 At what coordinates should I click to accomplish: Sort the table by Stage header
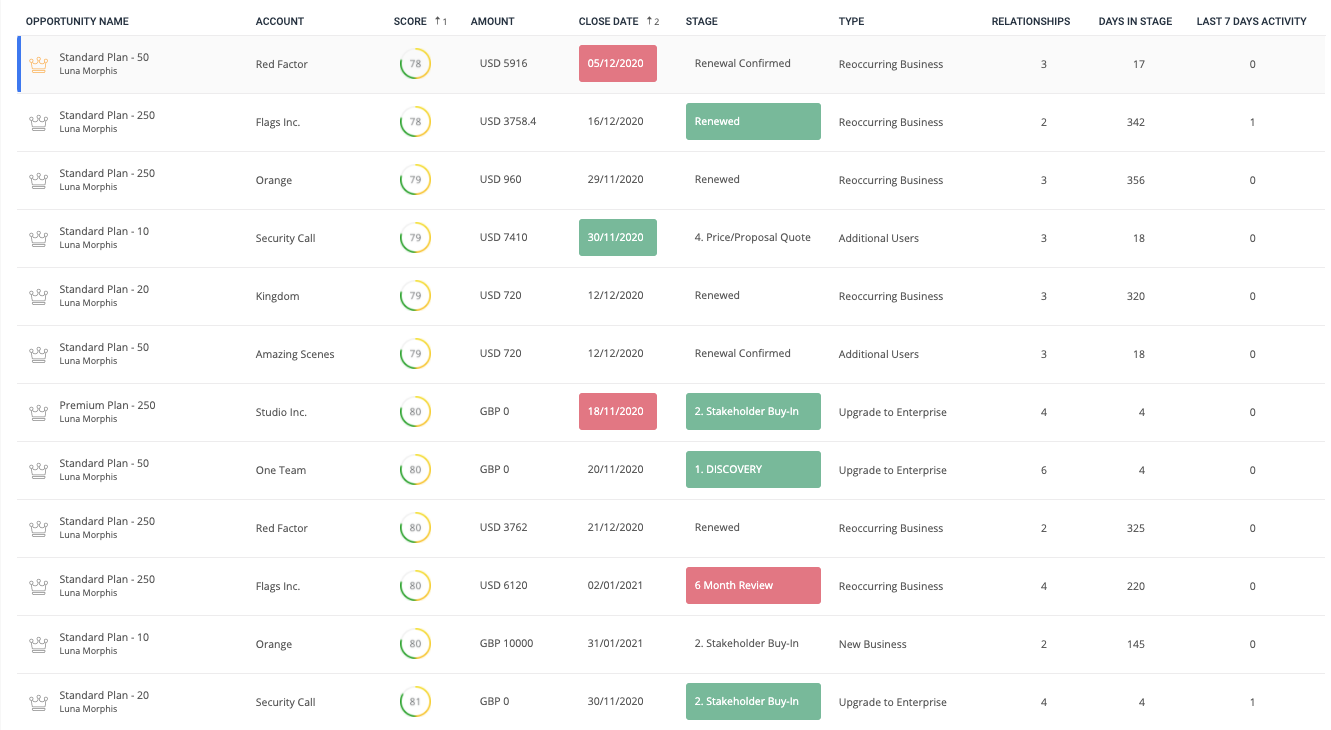701,21
